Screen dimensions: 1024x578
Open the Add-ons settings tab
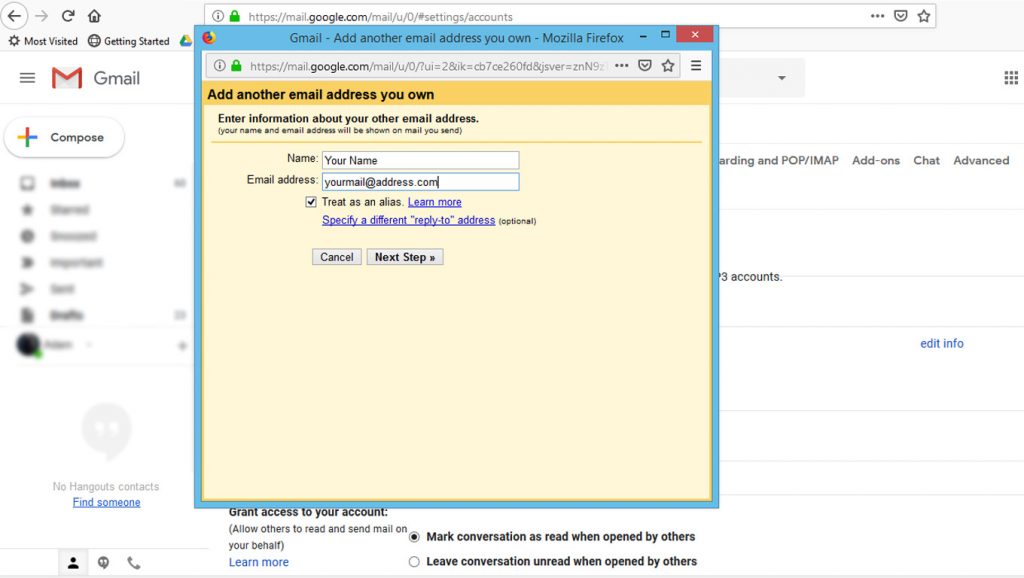pyautogui.click(x=876, y=160)
